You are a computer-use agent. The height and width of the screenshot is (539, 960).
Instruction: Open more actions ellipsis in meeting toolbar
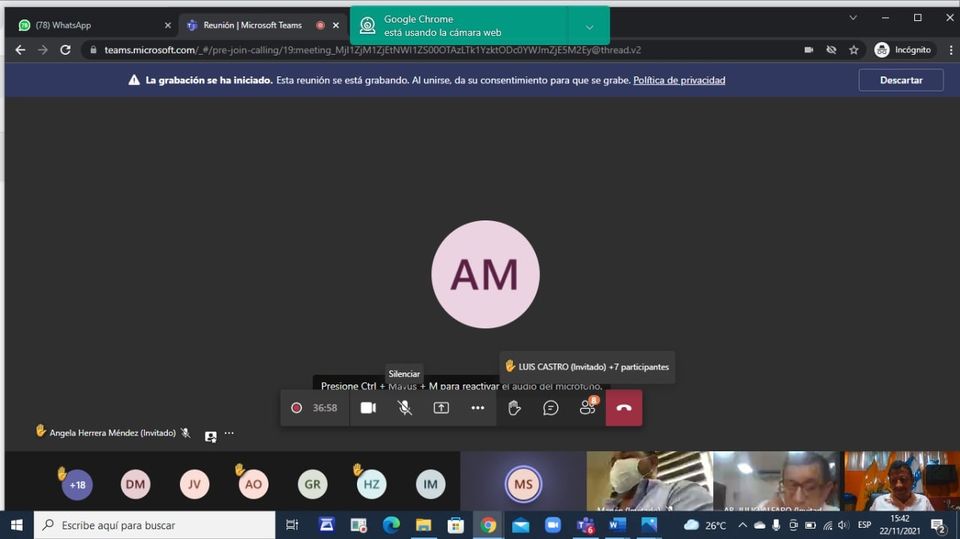(478, 408)
